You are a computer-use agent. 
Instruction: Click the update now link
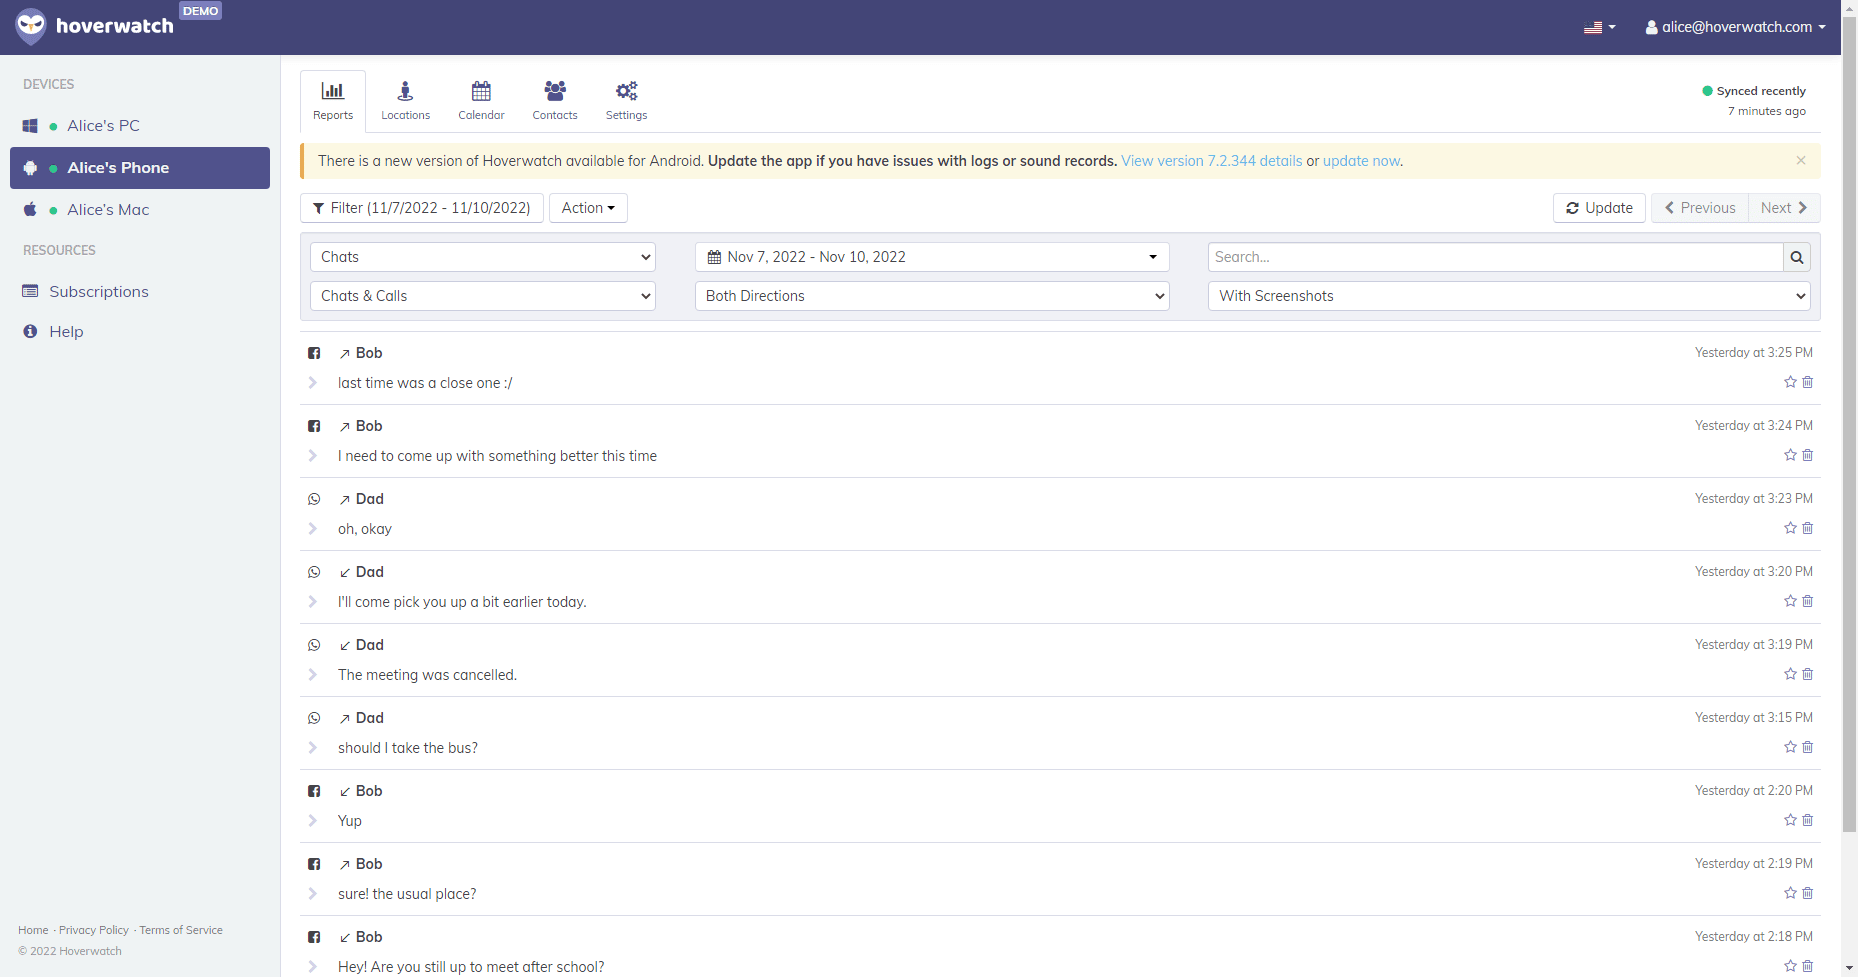point(1361,161)
